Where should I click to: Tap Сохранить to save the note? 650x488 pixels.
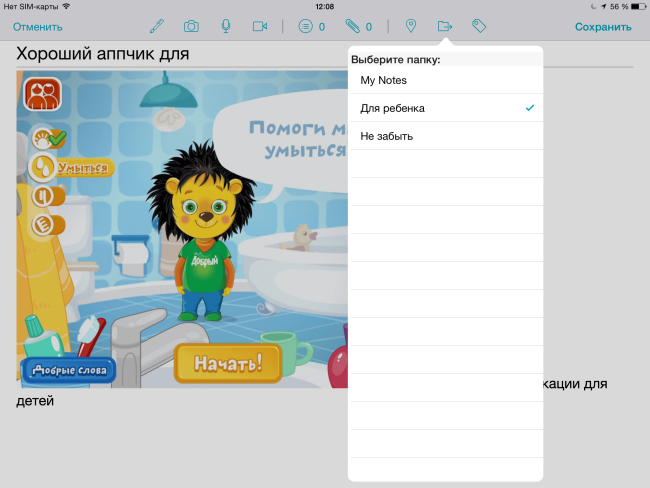point(603,27)
